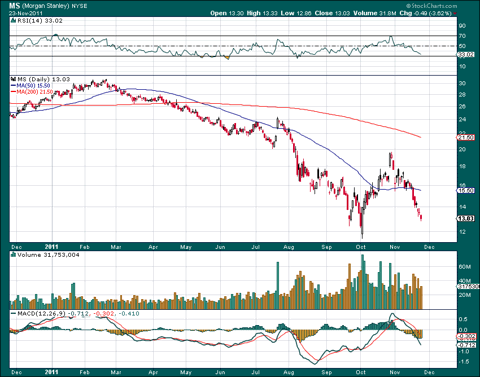Image resolution: width=480 pixels, height=377 pixels.
Task: Click the RSI(14) 33.02 indicator label
Action: click(40, 21)
